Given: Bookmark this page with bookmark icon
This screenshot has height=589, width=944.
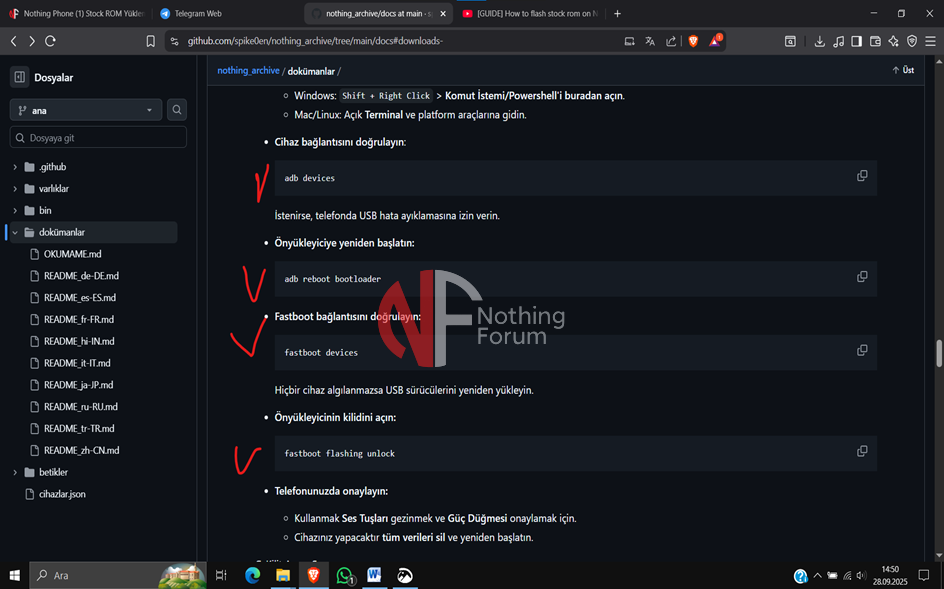Looking at the screenshot, I should [151, 41].
